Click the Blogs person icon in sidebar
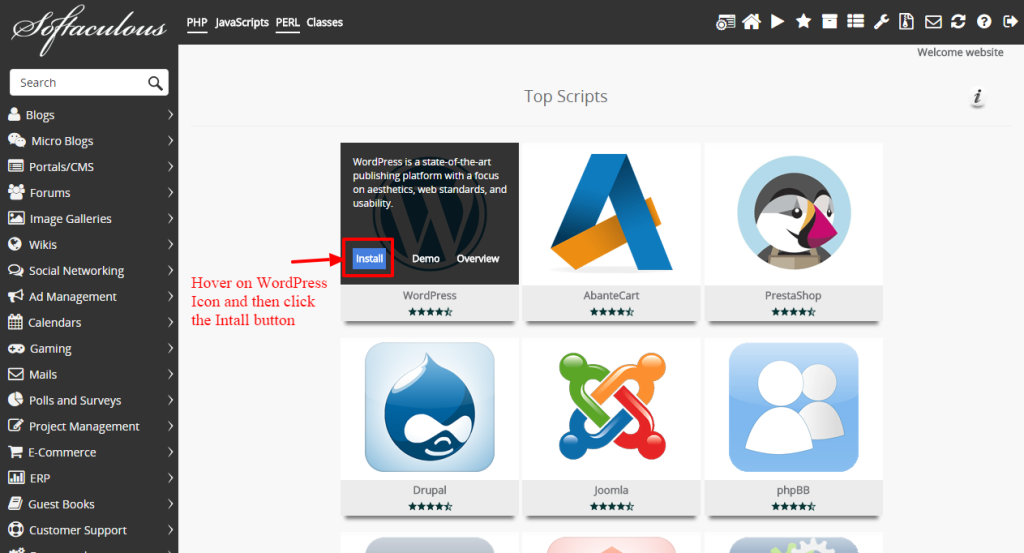 pos(14,114)
